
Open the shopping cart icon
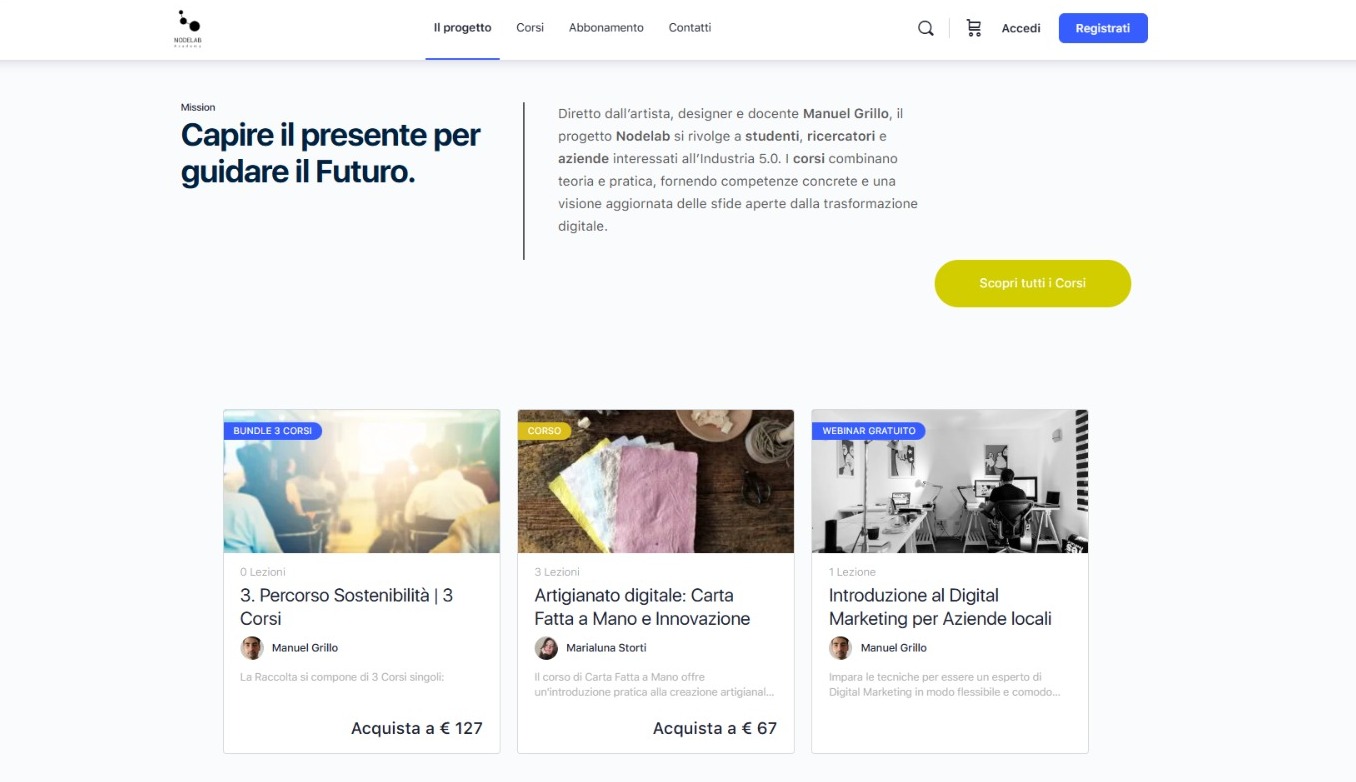(x=973, y=28)
